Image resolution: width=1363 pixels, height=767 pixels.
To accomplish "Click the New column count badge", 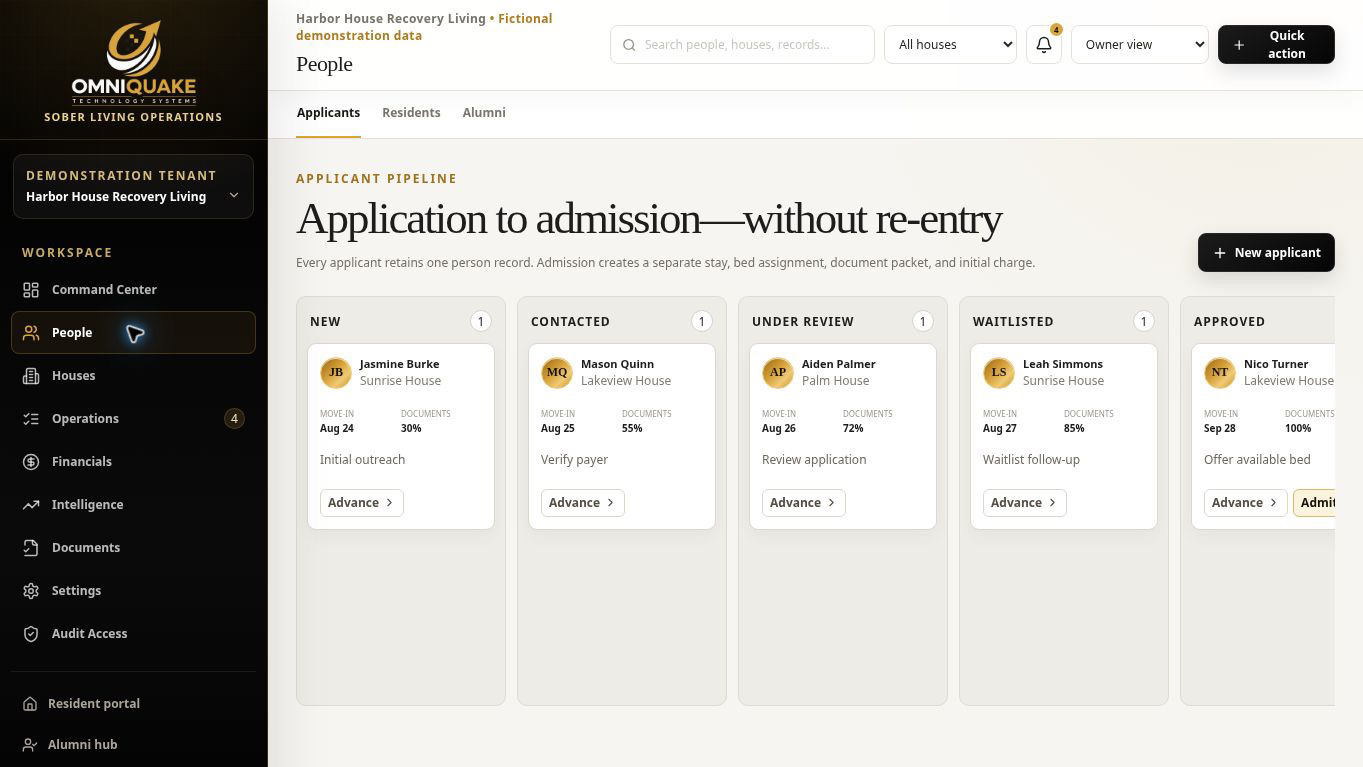I will pos(480,321).
